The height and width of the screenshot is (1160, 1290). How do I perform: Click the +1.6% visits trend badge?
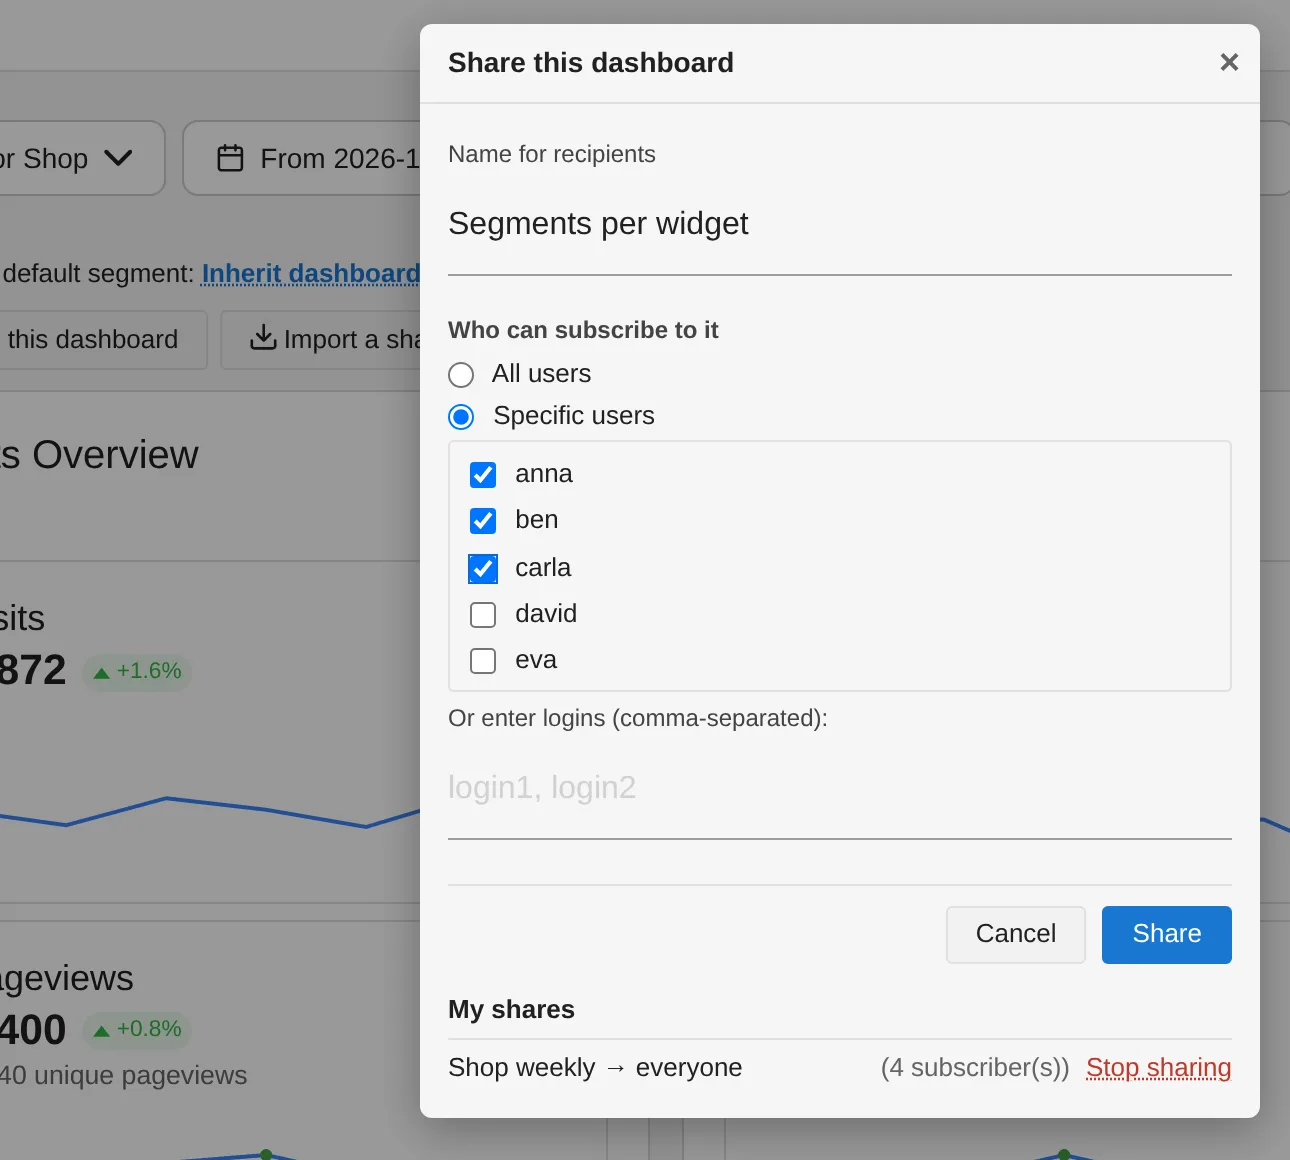click(137, 671)
